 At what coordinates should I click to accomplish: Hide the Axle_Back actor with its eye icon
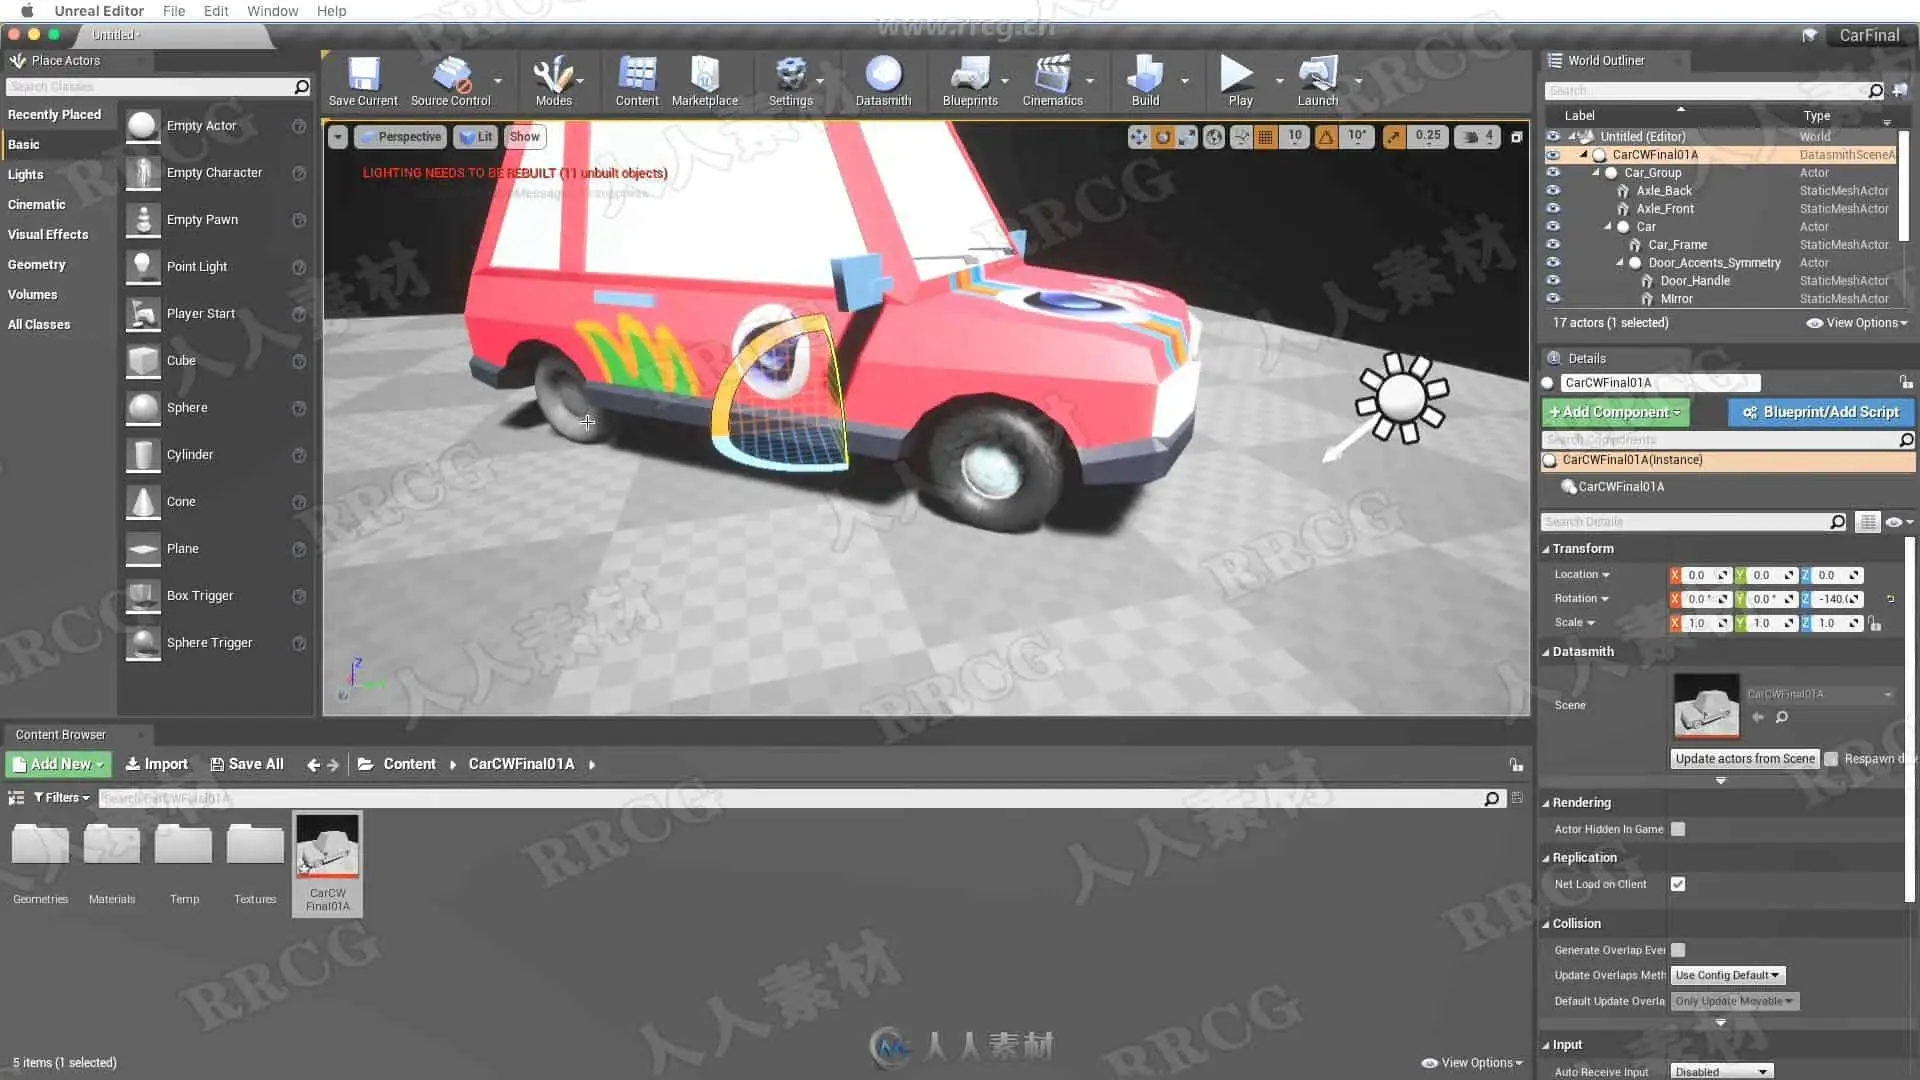[x=1553, y=190]
